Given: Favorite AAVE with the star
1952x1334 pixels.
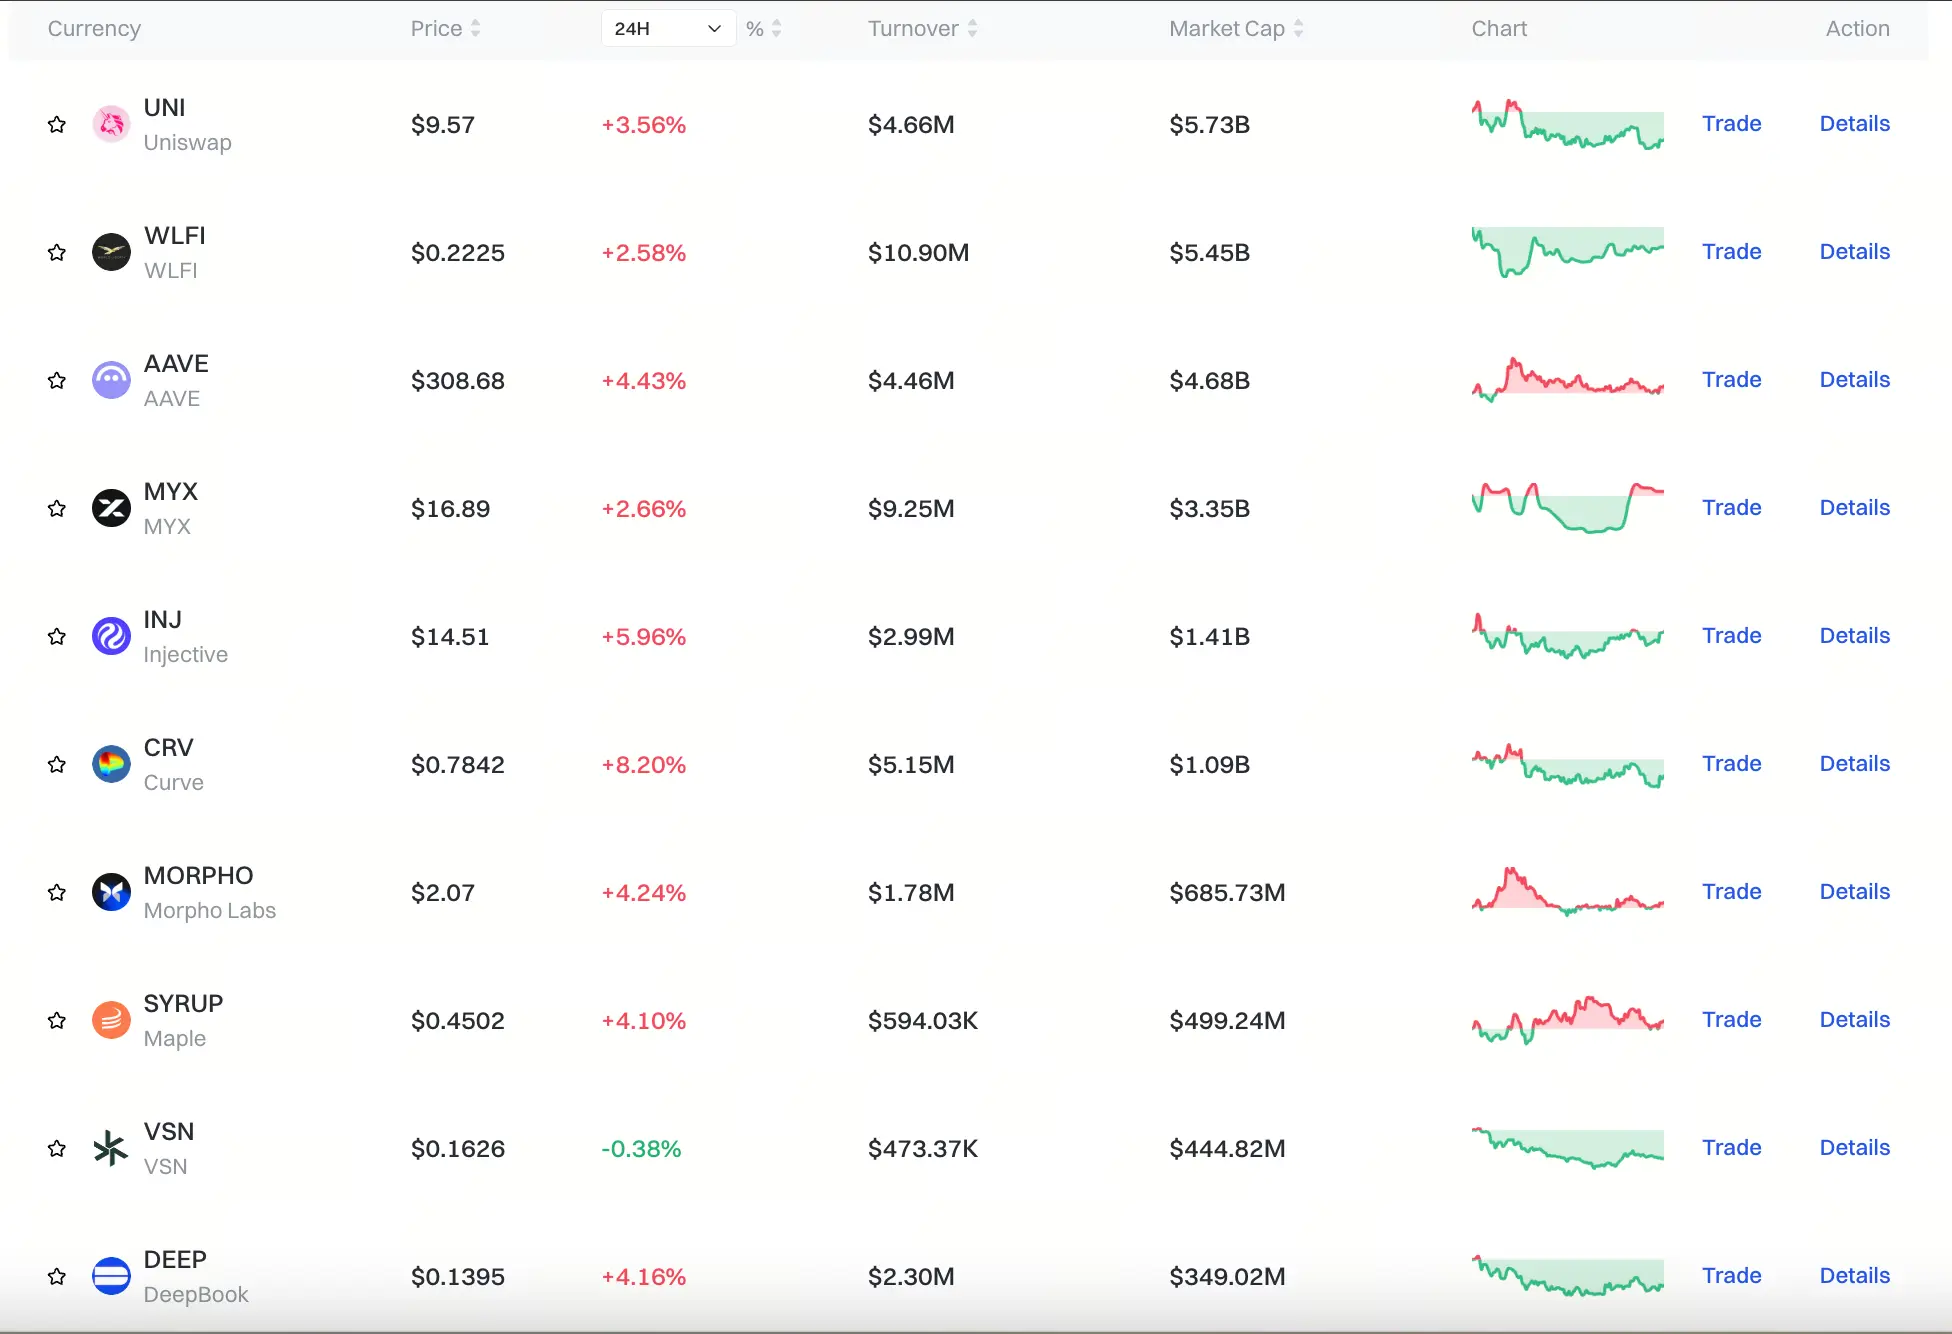Looking at the screenshot, I should pyautogui.click(x=57, y=380).
